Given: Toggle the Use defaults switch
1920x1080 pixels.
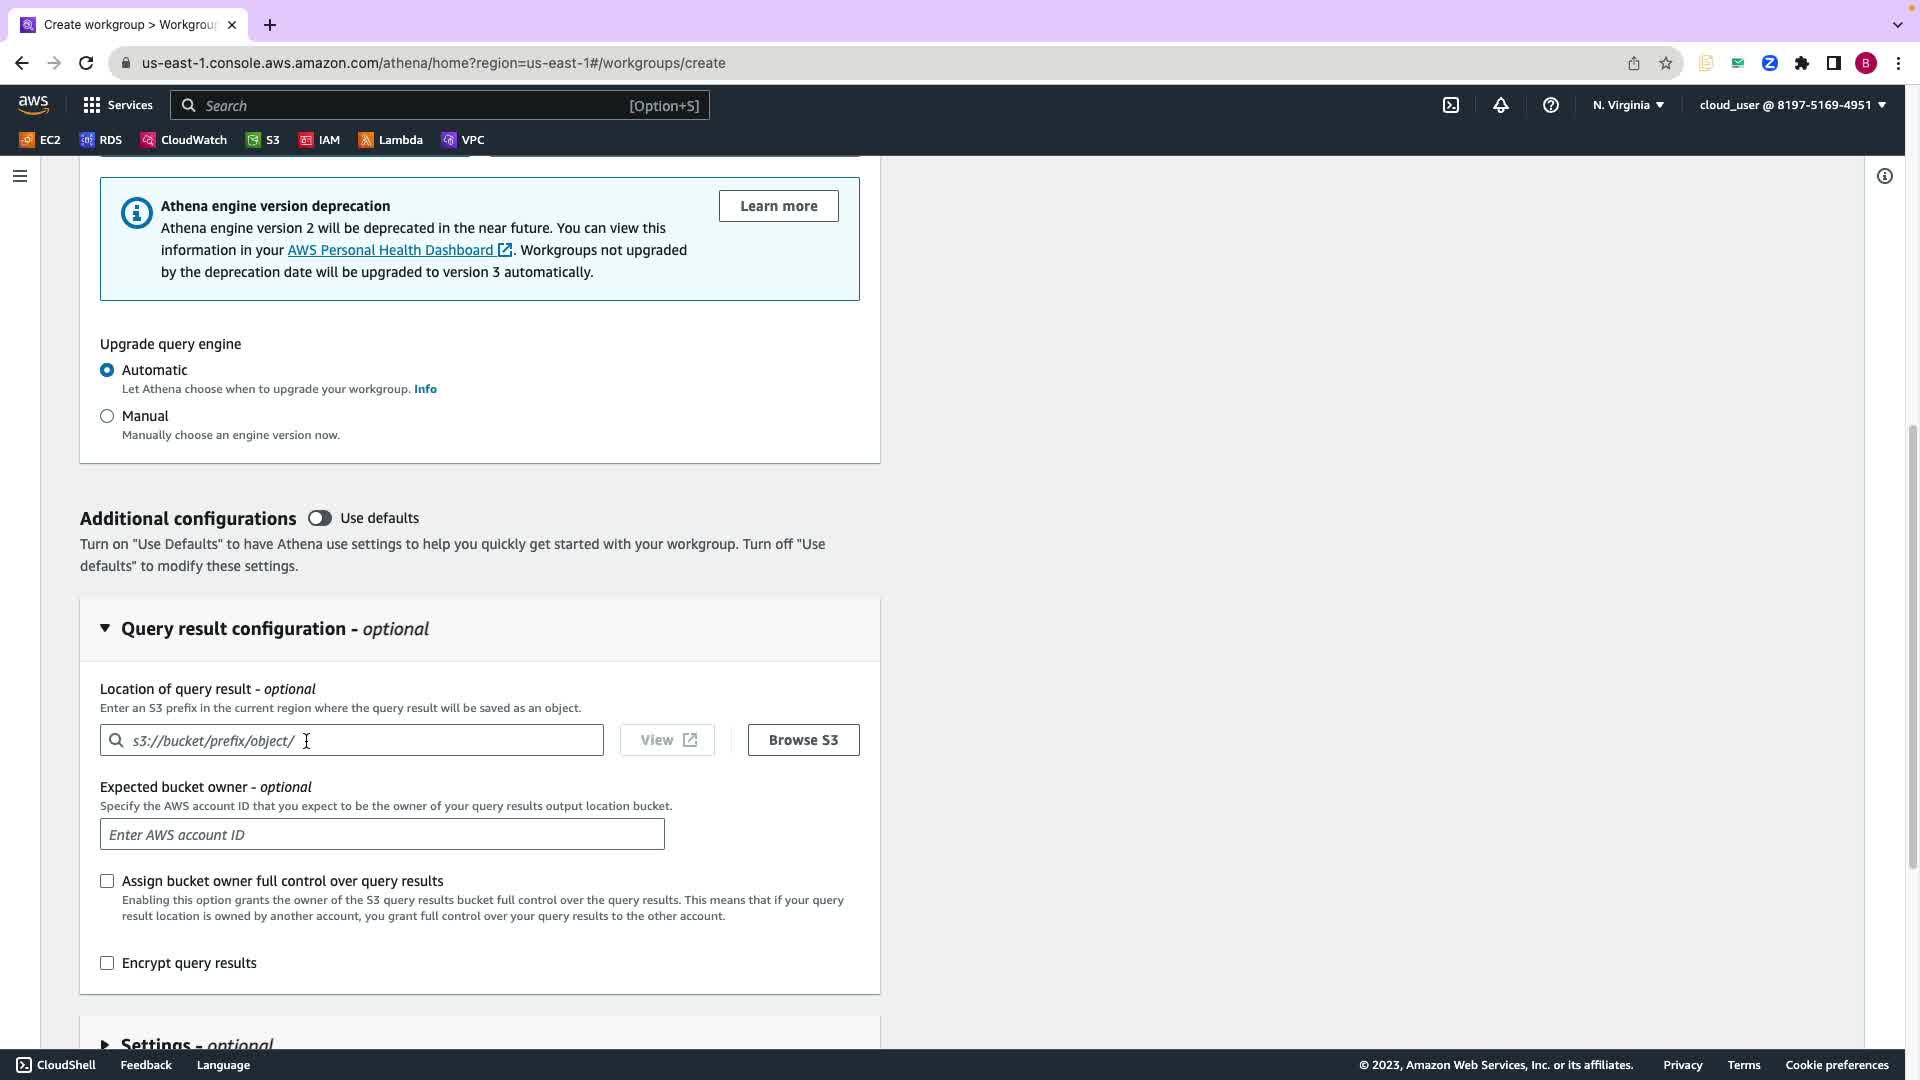Looking at the screenshot, I should (320, 518).
